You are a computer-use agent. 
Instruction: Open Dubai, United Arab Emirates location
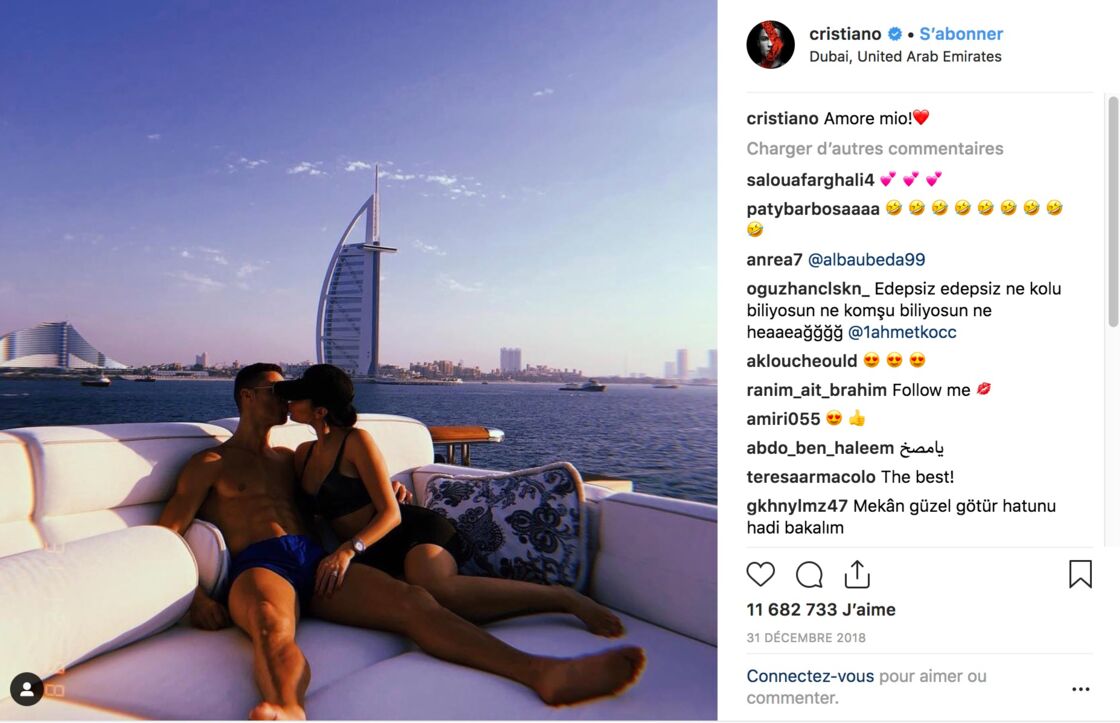click(x=905, y=56)
